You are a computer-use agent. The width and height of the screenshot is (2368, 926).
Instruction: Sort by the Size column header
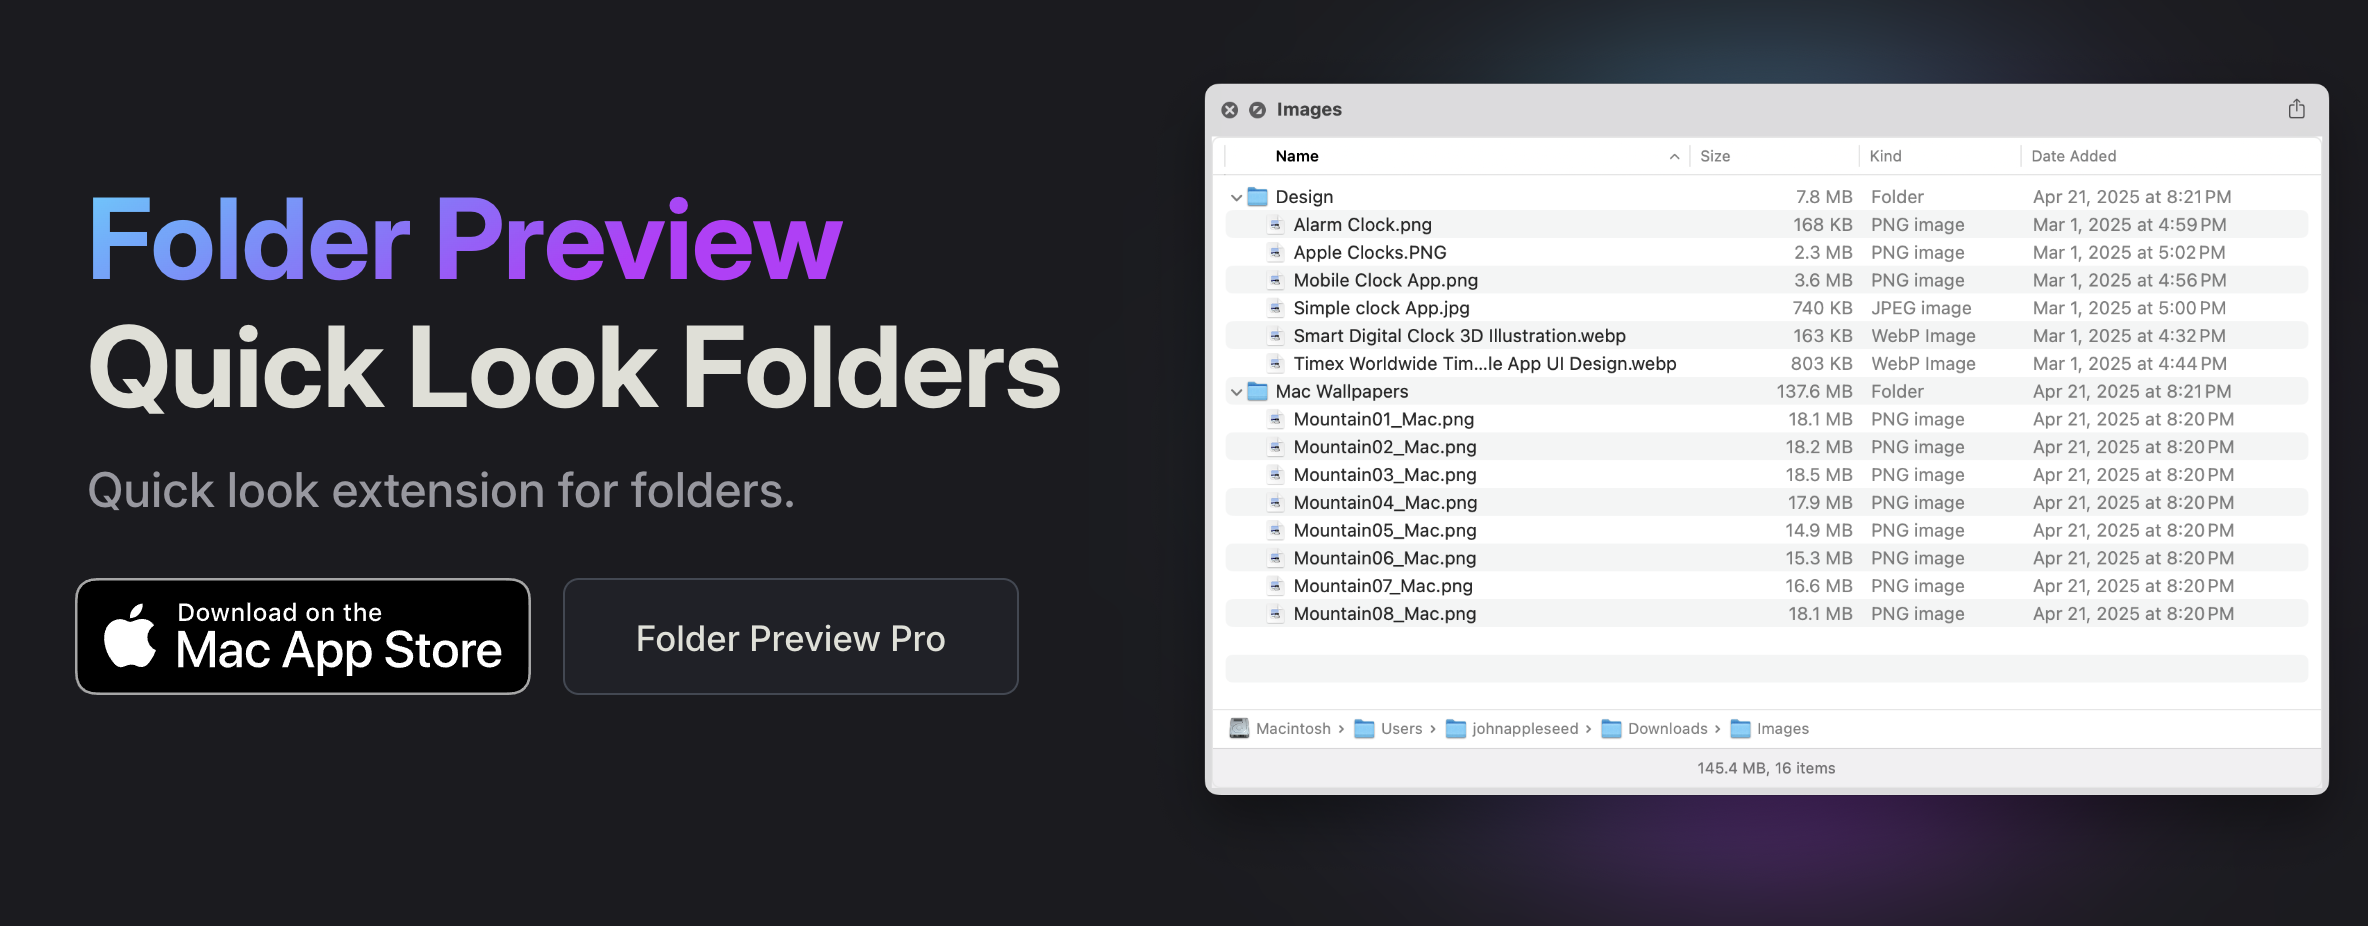pos(1715,156)
